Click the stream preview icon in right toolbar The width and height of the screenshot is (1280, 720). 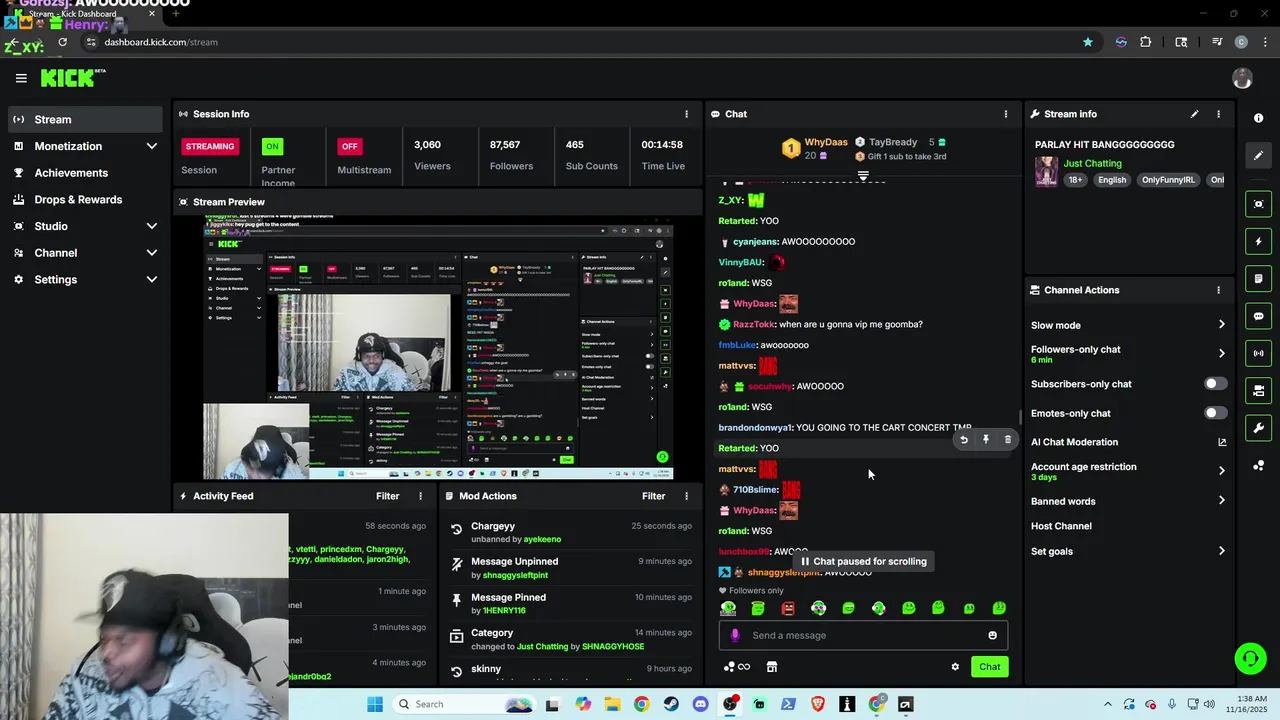click(x=1258, y=204)
